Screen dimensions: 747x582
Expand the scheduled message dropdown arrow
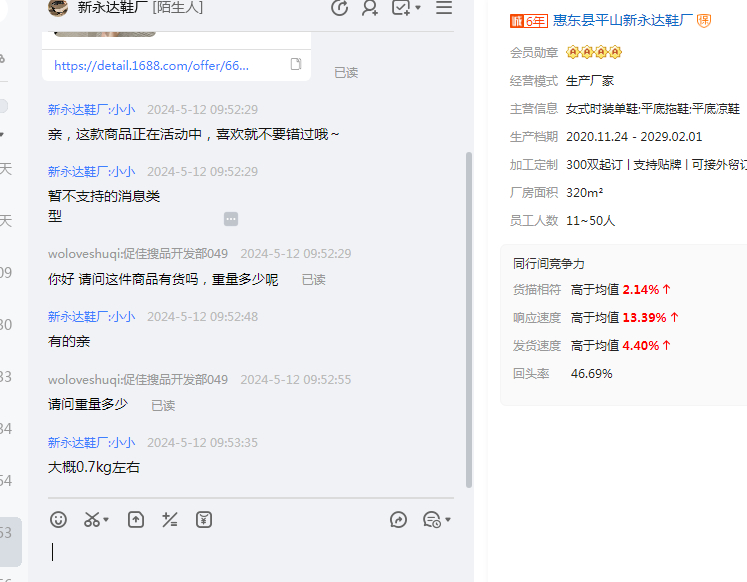click(448, 520)
